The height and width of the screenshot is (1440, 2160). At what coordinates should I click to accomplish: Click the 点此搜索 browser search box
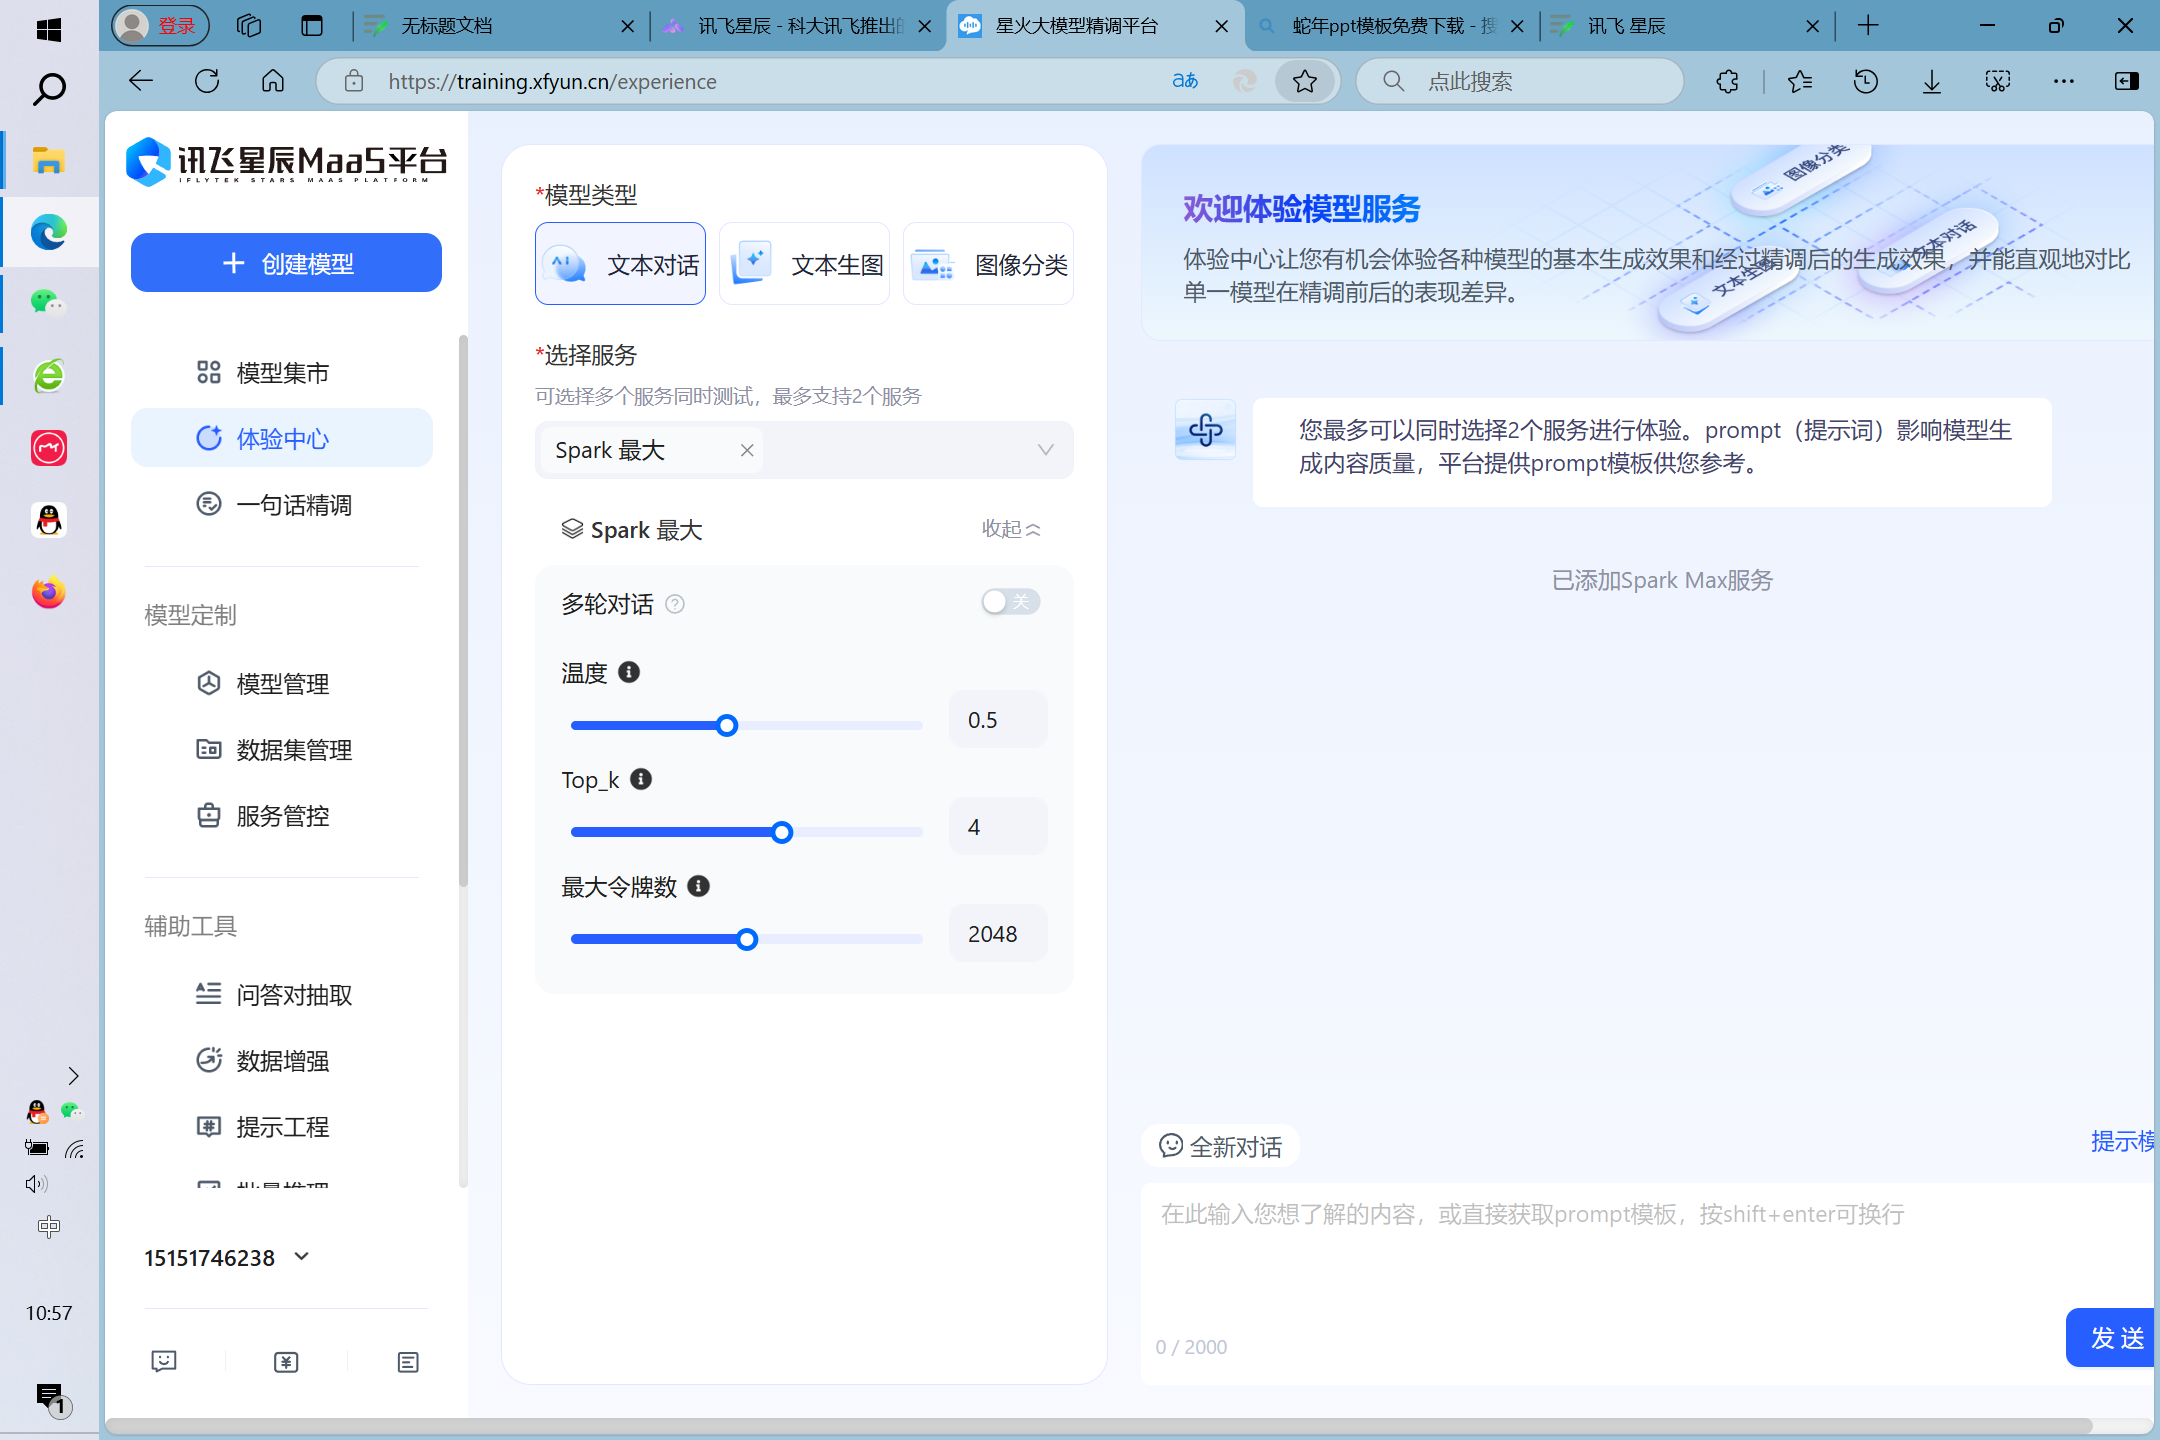1520,81
